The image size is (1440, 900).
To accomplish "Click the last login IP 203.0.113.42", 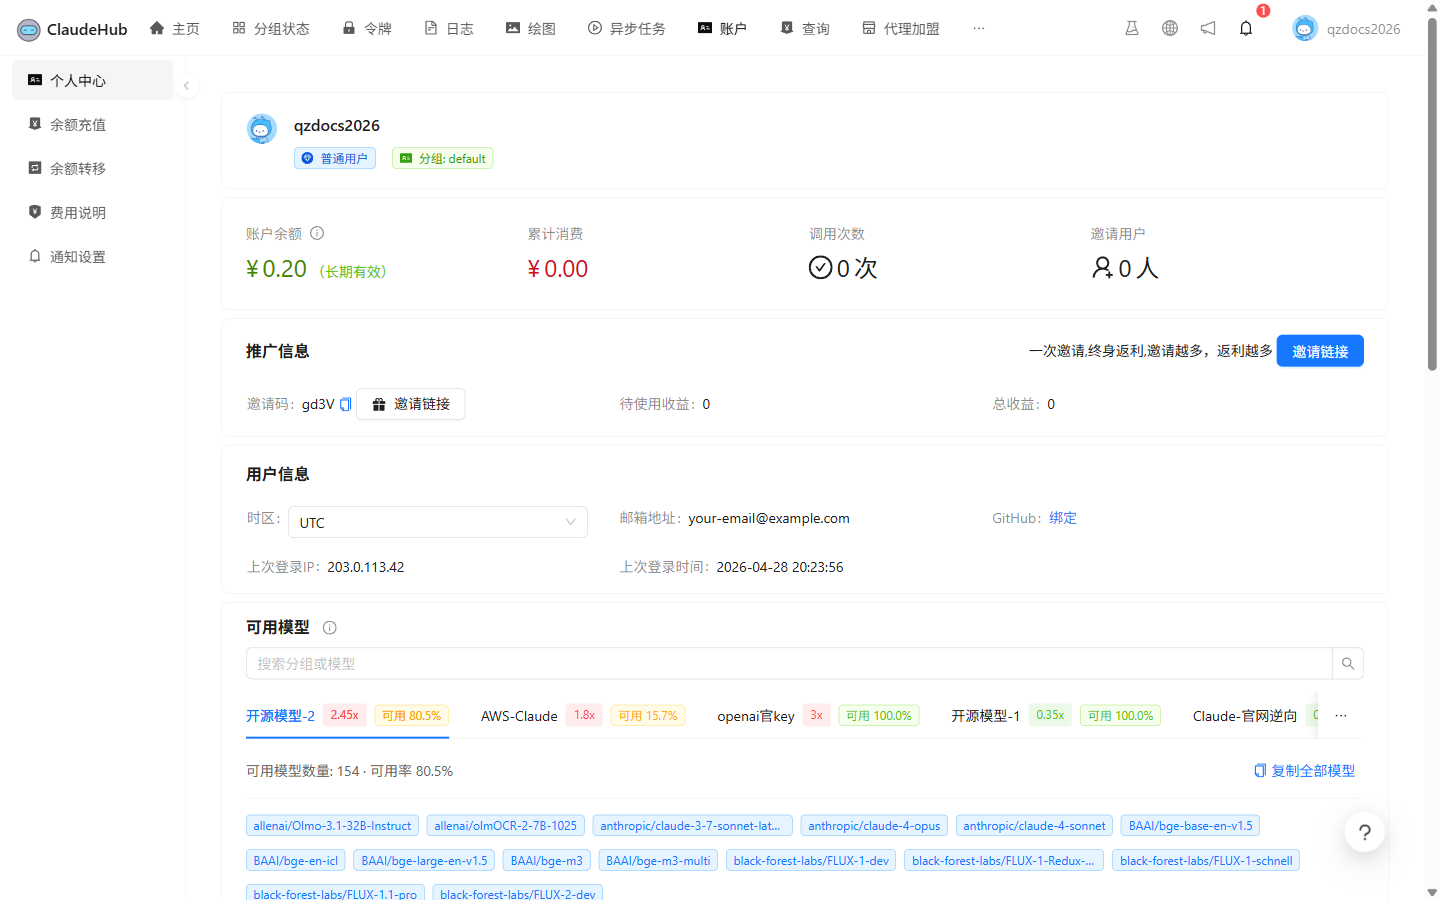I will pyautogui.click(x=366, y=567).
